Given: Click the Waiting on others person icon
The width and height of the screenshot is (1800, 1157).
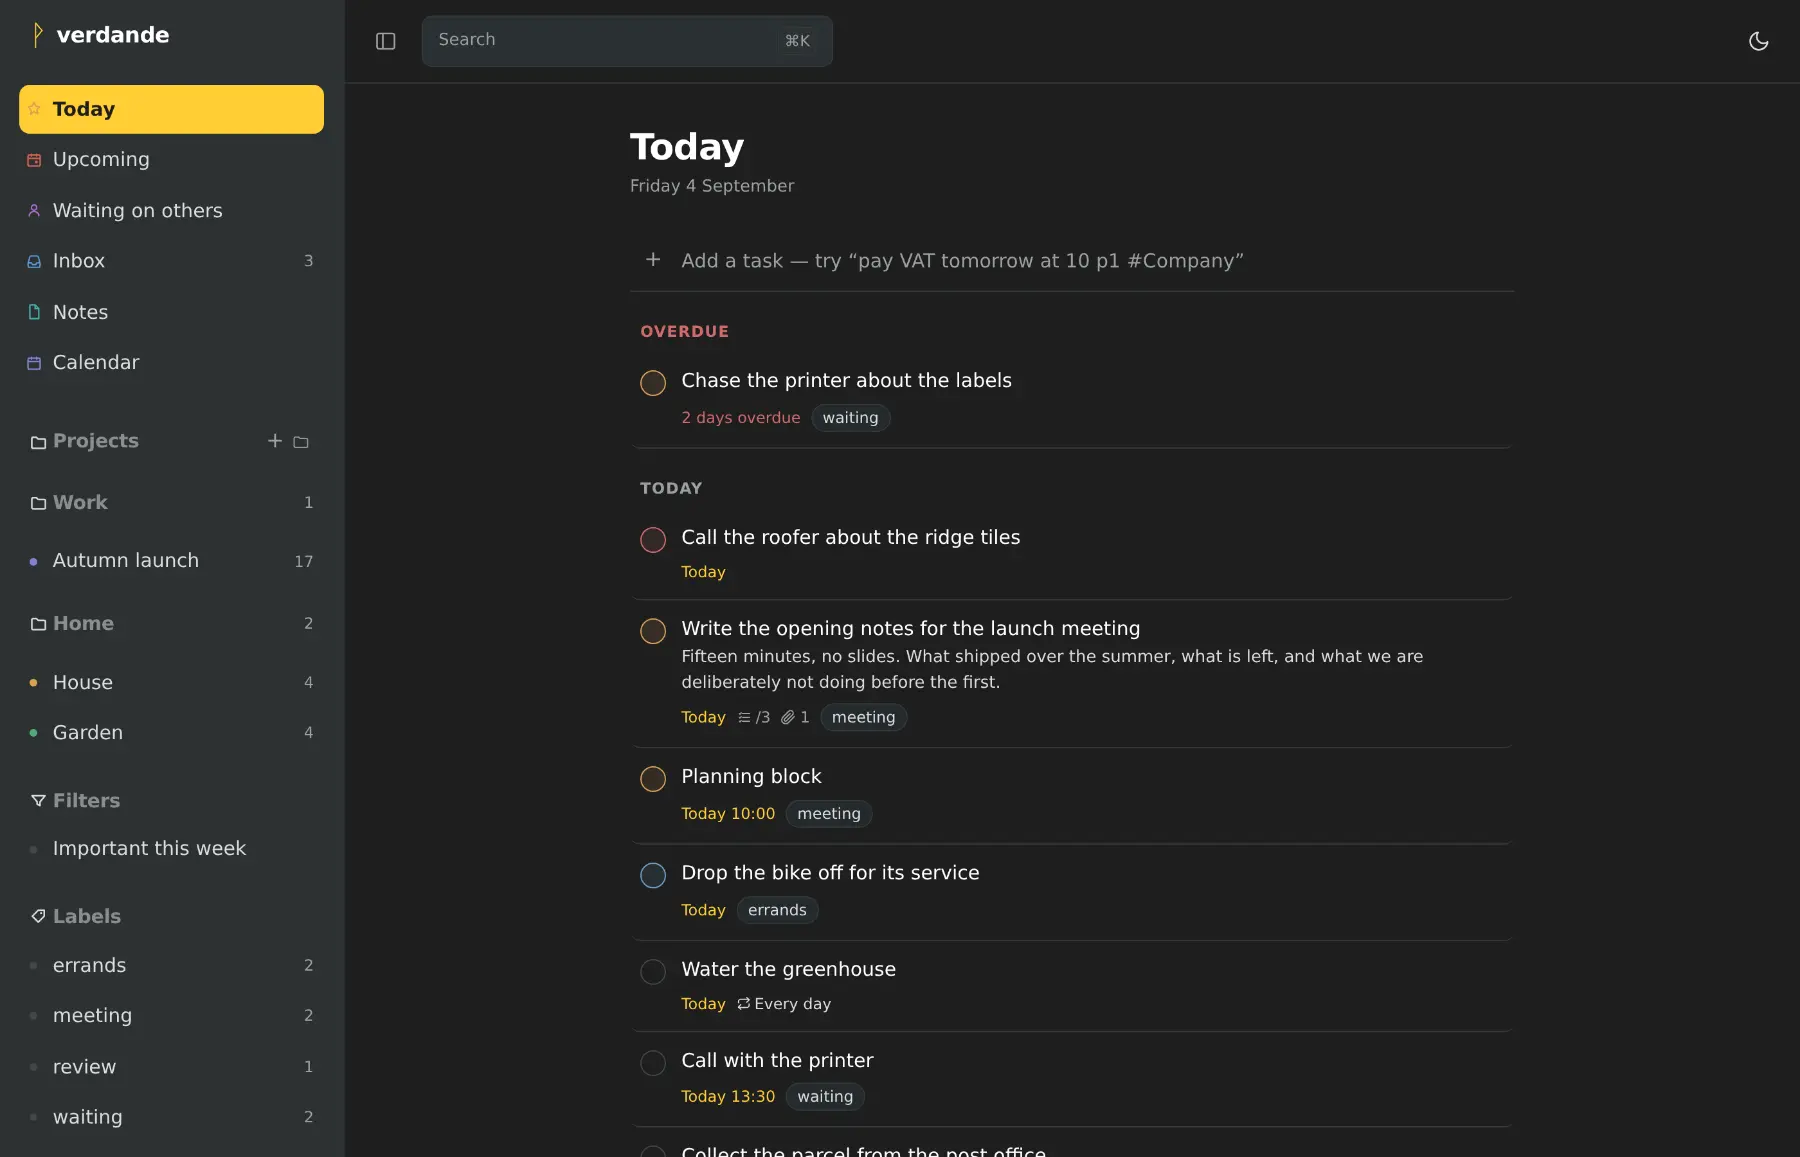Looking at the screenshot, I should point(34,211).
